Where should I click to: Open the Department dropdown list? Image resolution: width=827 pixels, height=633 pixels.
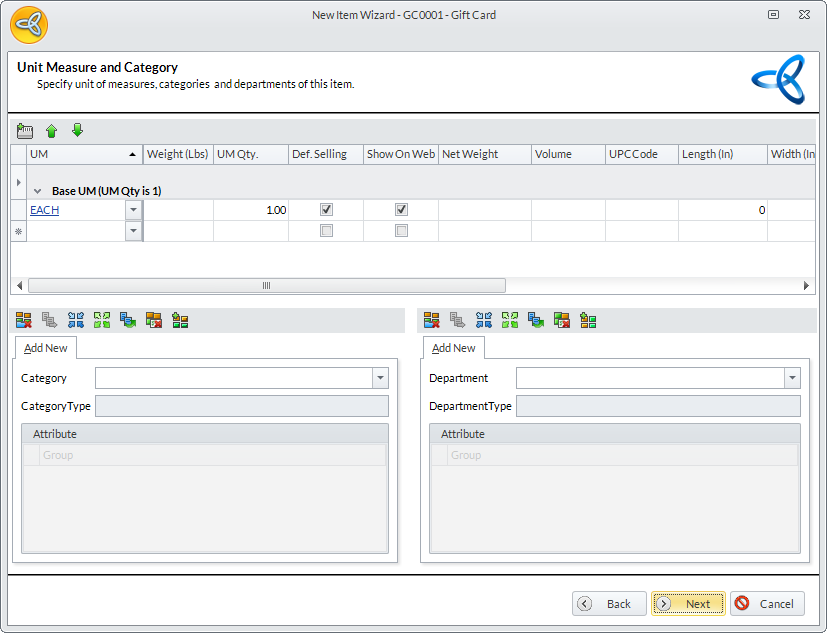click(x=792, y=378)
